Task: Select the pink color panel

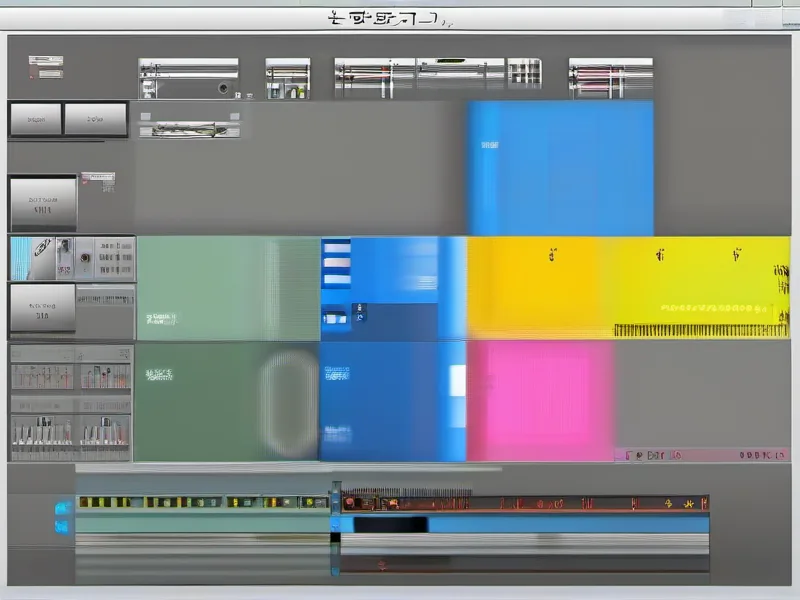Action: 540,400
